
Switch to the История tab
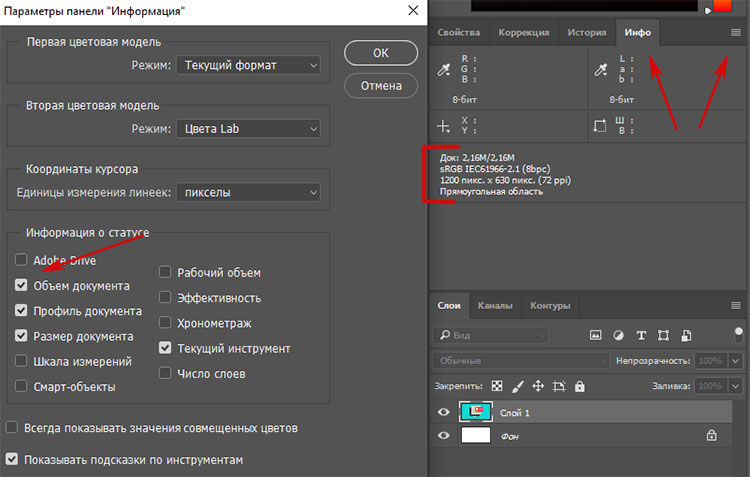587,33
